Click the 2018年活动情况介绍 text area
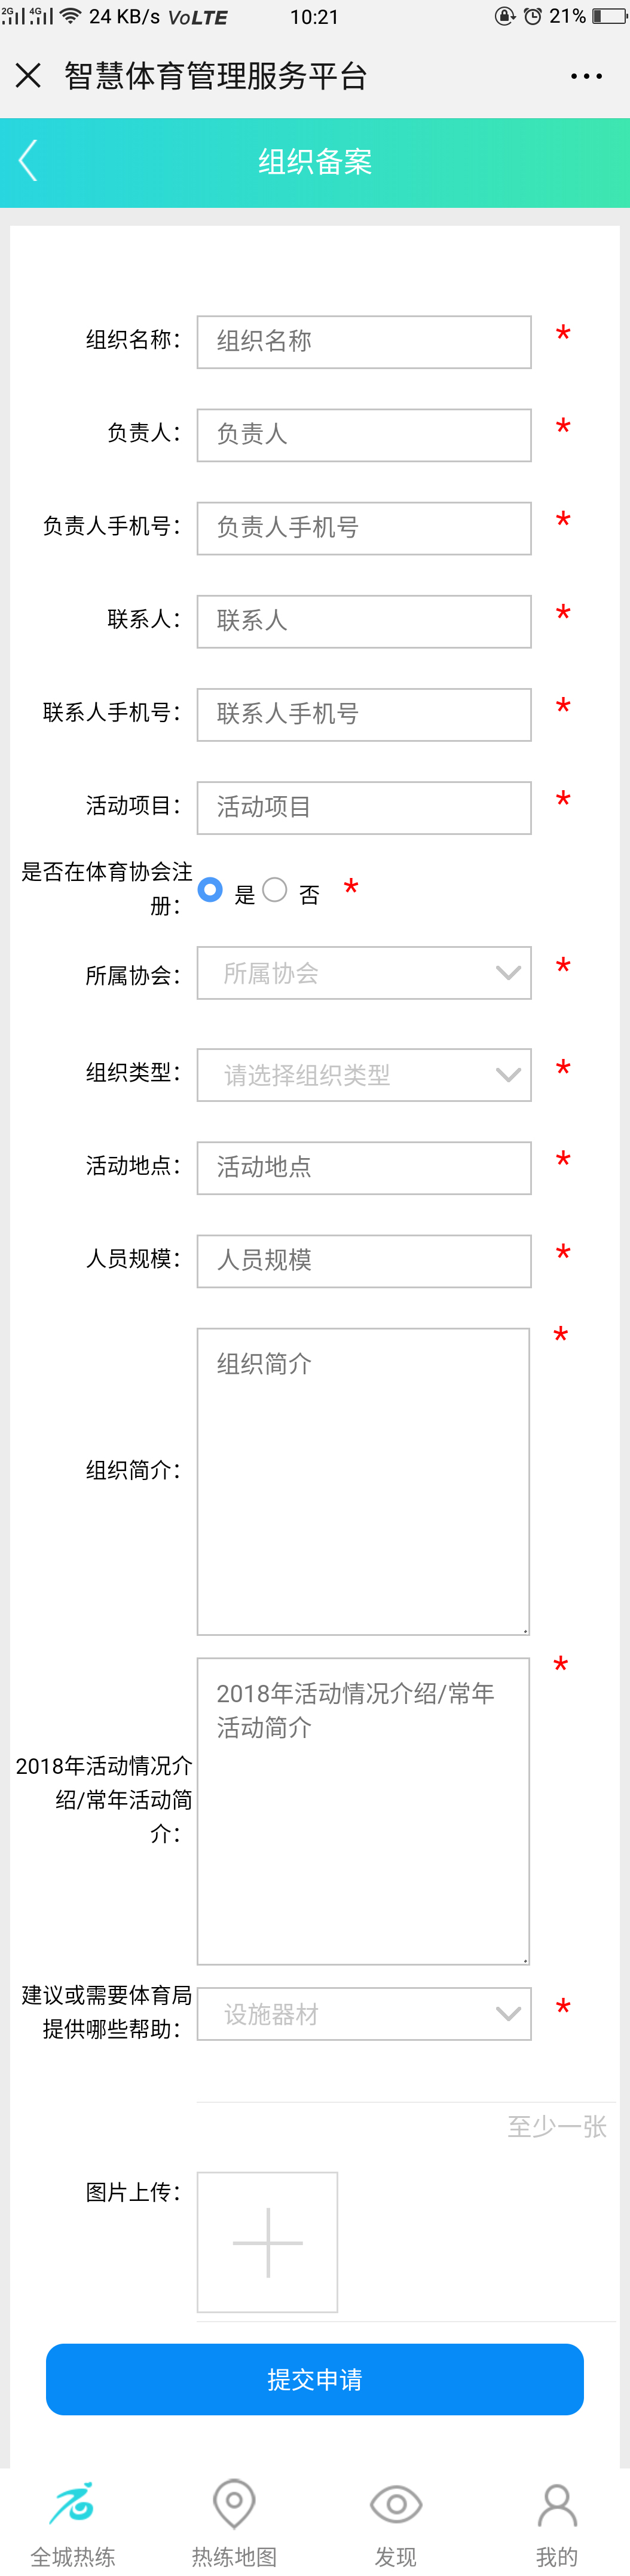The width and height of the screenshot is (630, 2576). pos(363,1811)
